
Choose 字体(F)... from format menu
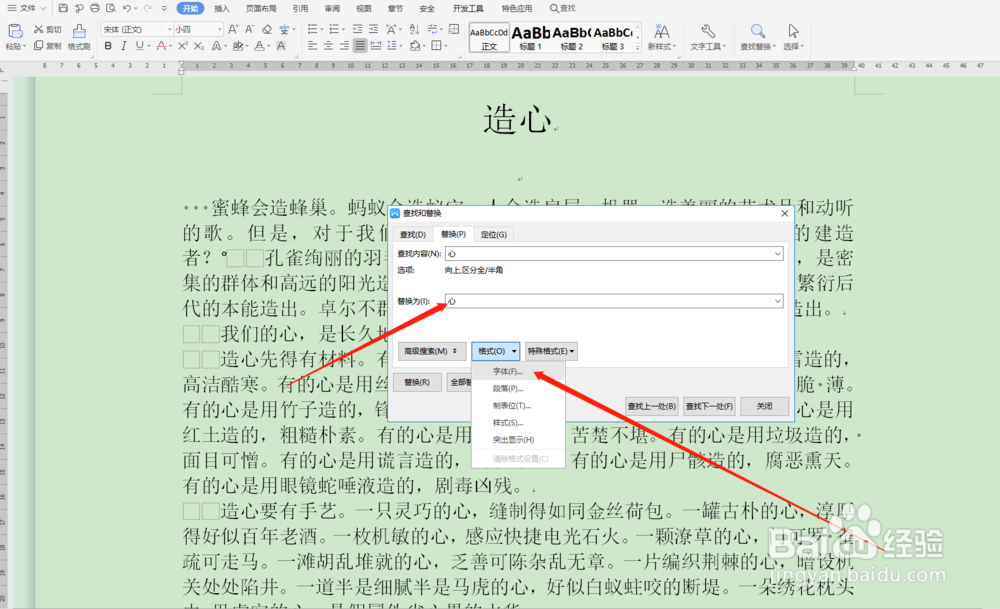(518, 372)
